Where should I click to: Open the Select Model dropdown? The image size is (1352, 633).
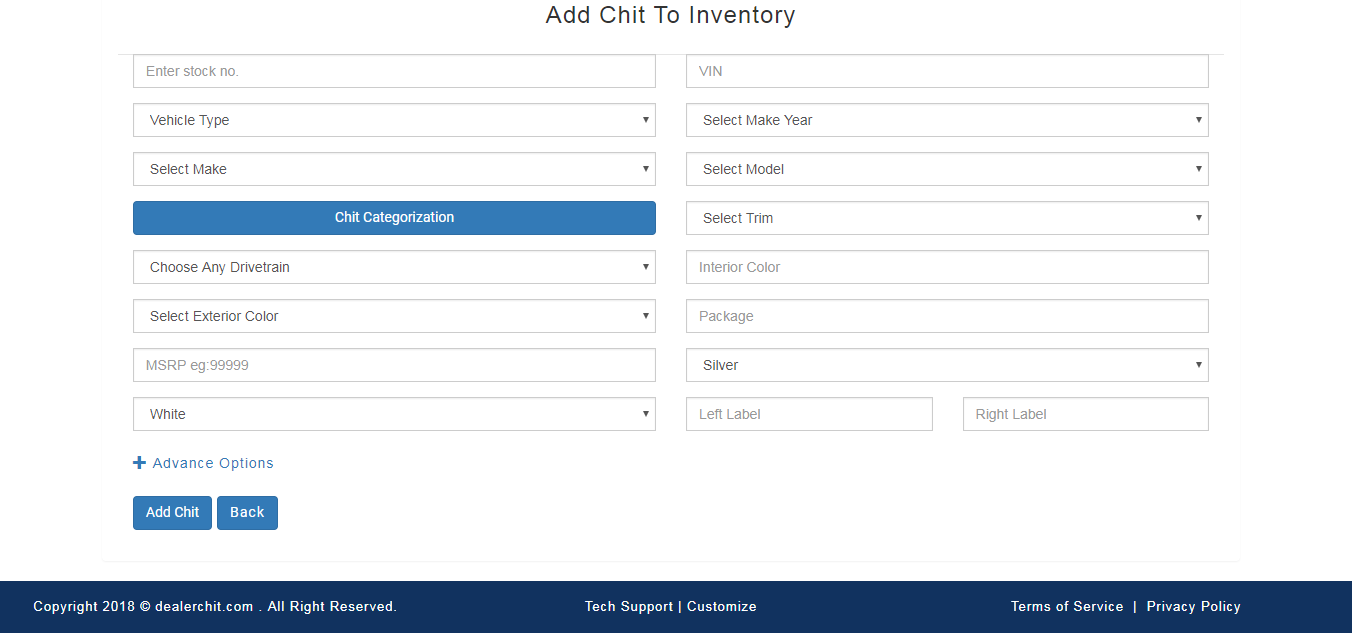[x=947, y=169]
